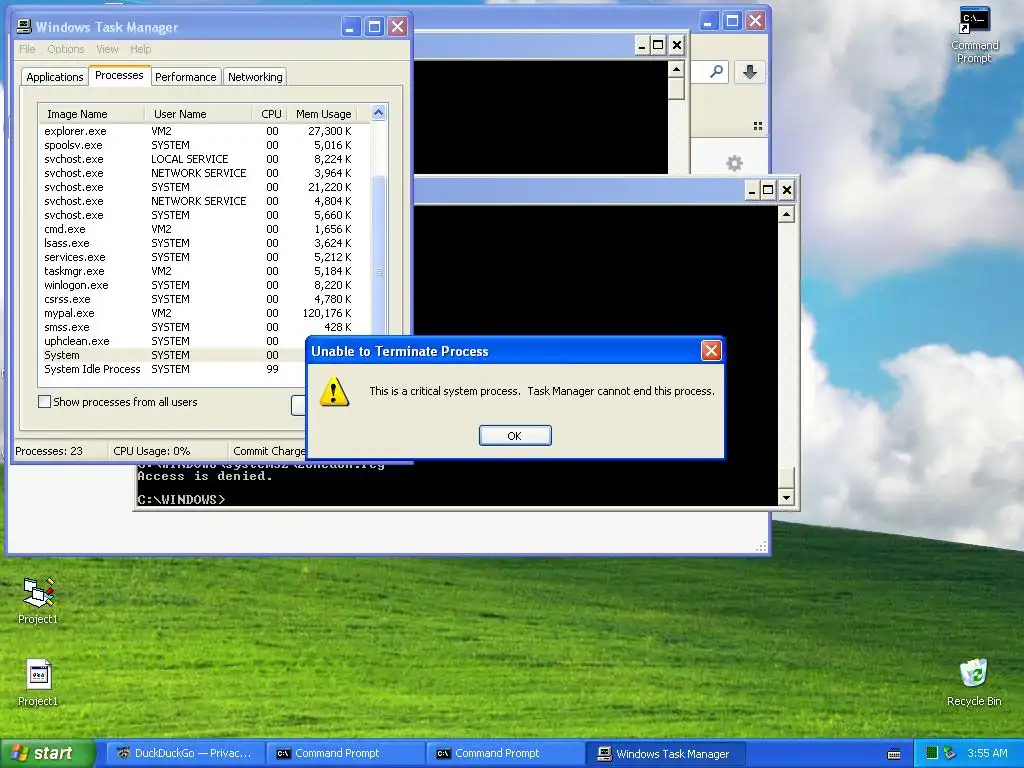Viewport: 1024px width, 768px height.
Task: Select the System process row
Action: click(x=172, y=355)
